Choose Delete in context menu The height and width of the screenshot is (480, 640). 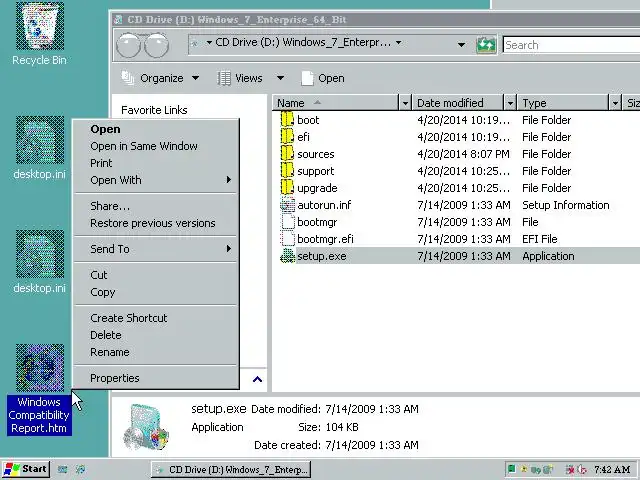156,335
